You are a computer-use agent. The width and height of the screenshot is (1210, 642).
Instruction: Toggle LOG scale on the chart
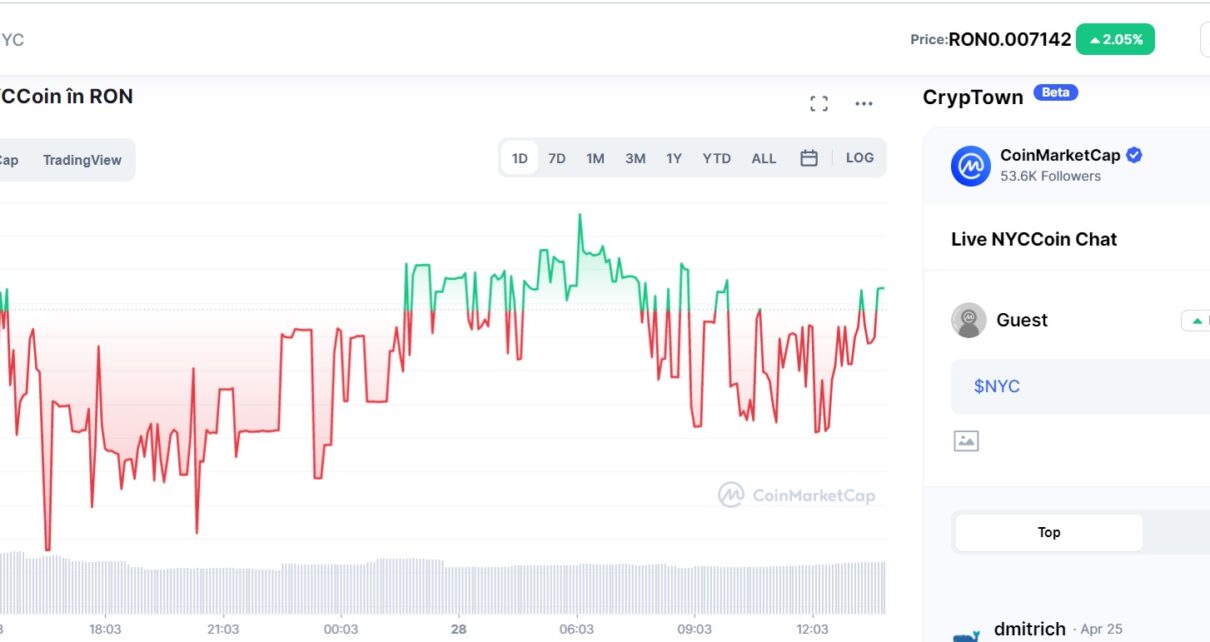(x=860, y=158)
